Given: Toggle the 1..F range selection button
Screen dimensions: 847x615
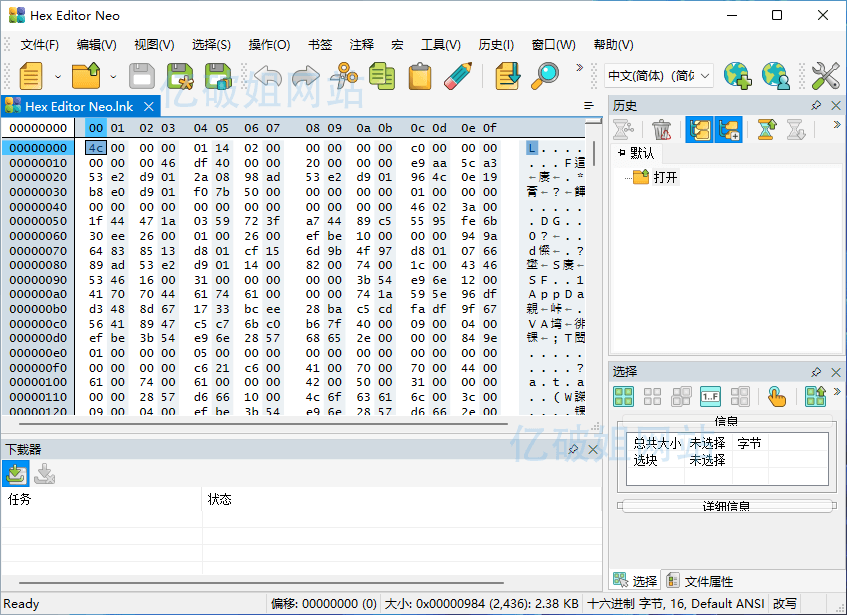Looking at the screenshot, I should click(x=710, y=396).
